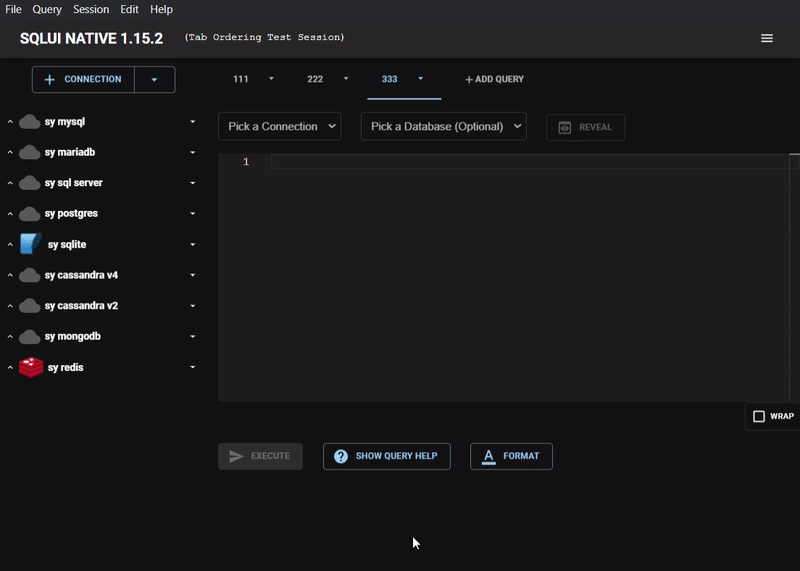Open the Query menu
Screen dimensions: 800x571
click(x=47, y=9)
